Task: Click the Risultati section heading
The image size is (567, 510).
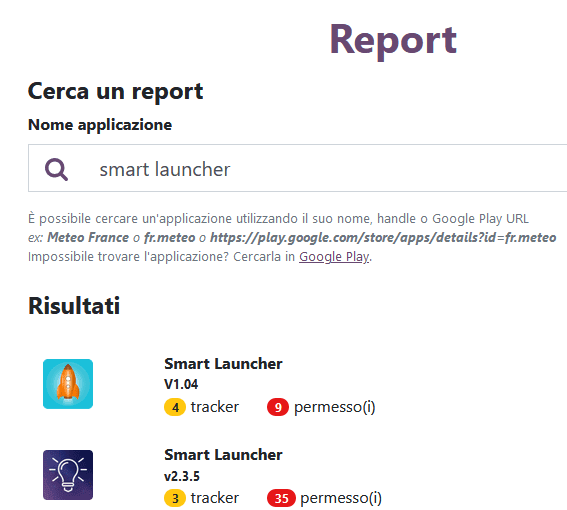Action: 74,306
